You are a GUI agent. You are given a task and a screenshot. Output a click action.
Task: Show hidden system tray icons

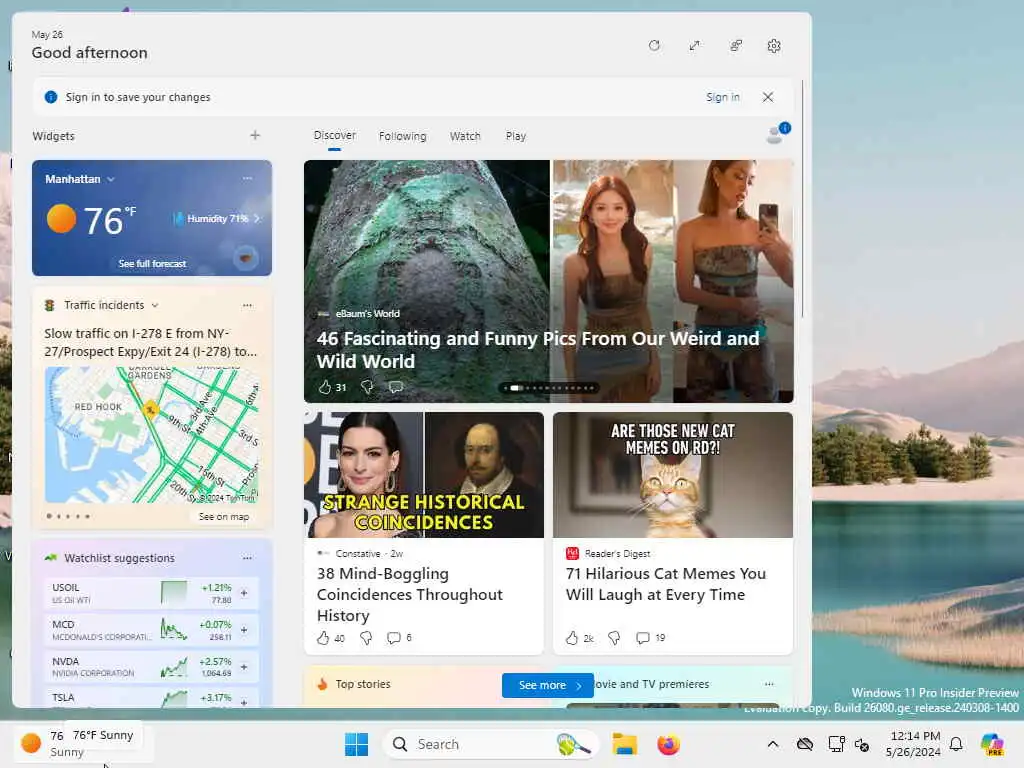[773, 744]
